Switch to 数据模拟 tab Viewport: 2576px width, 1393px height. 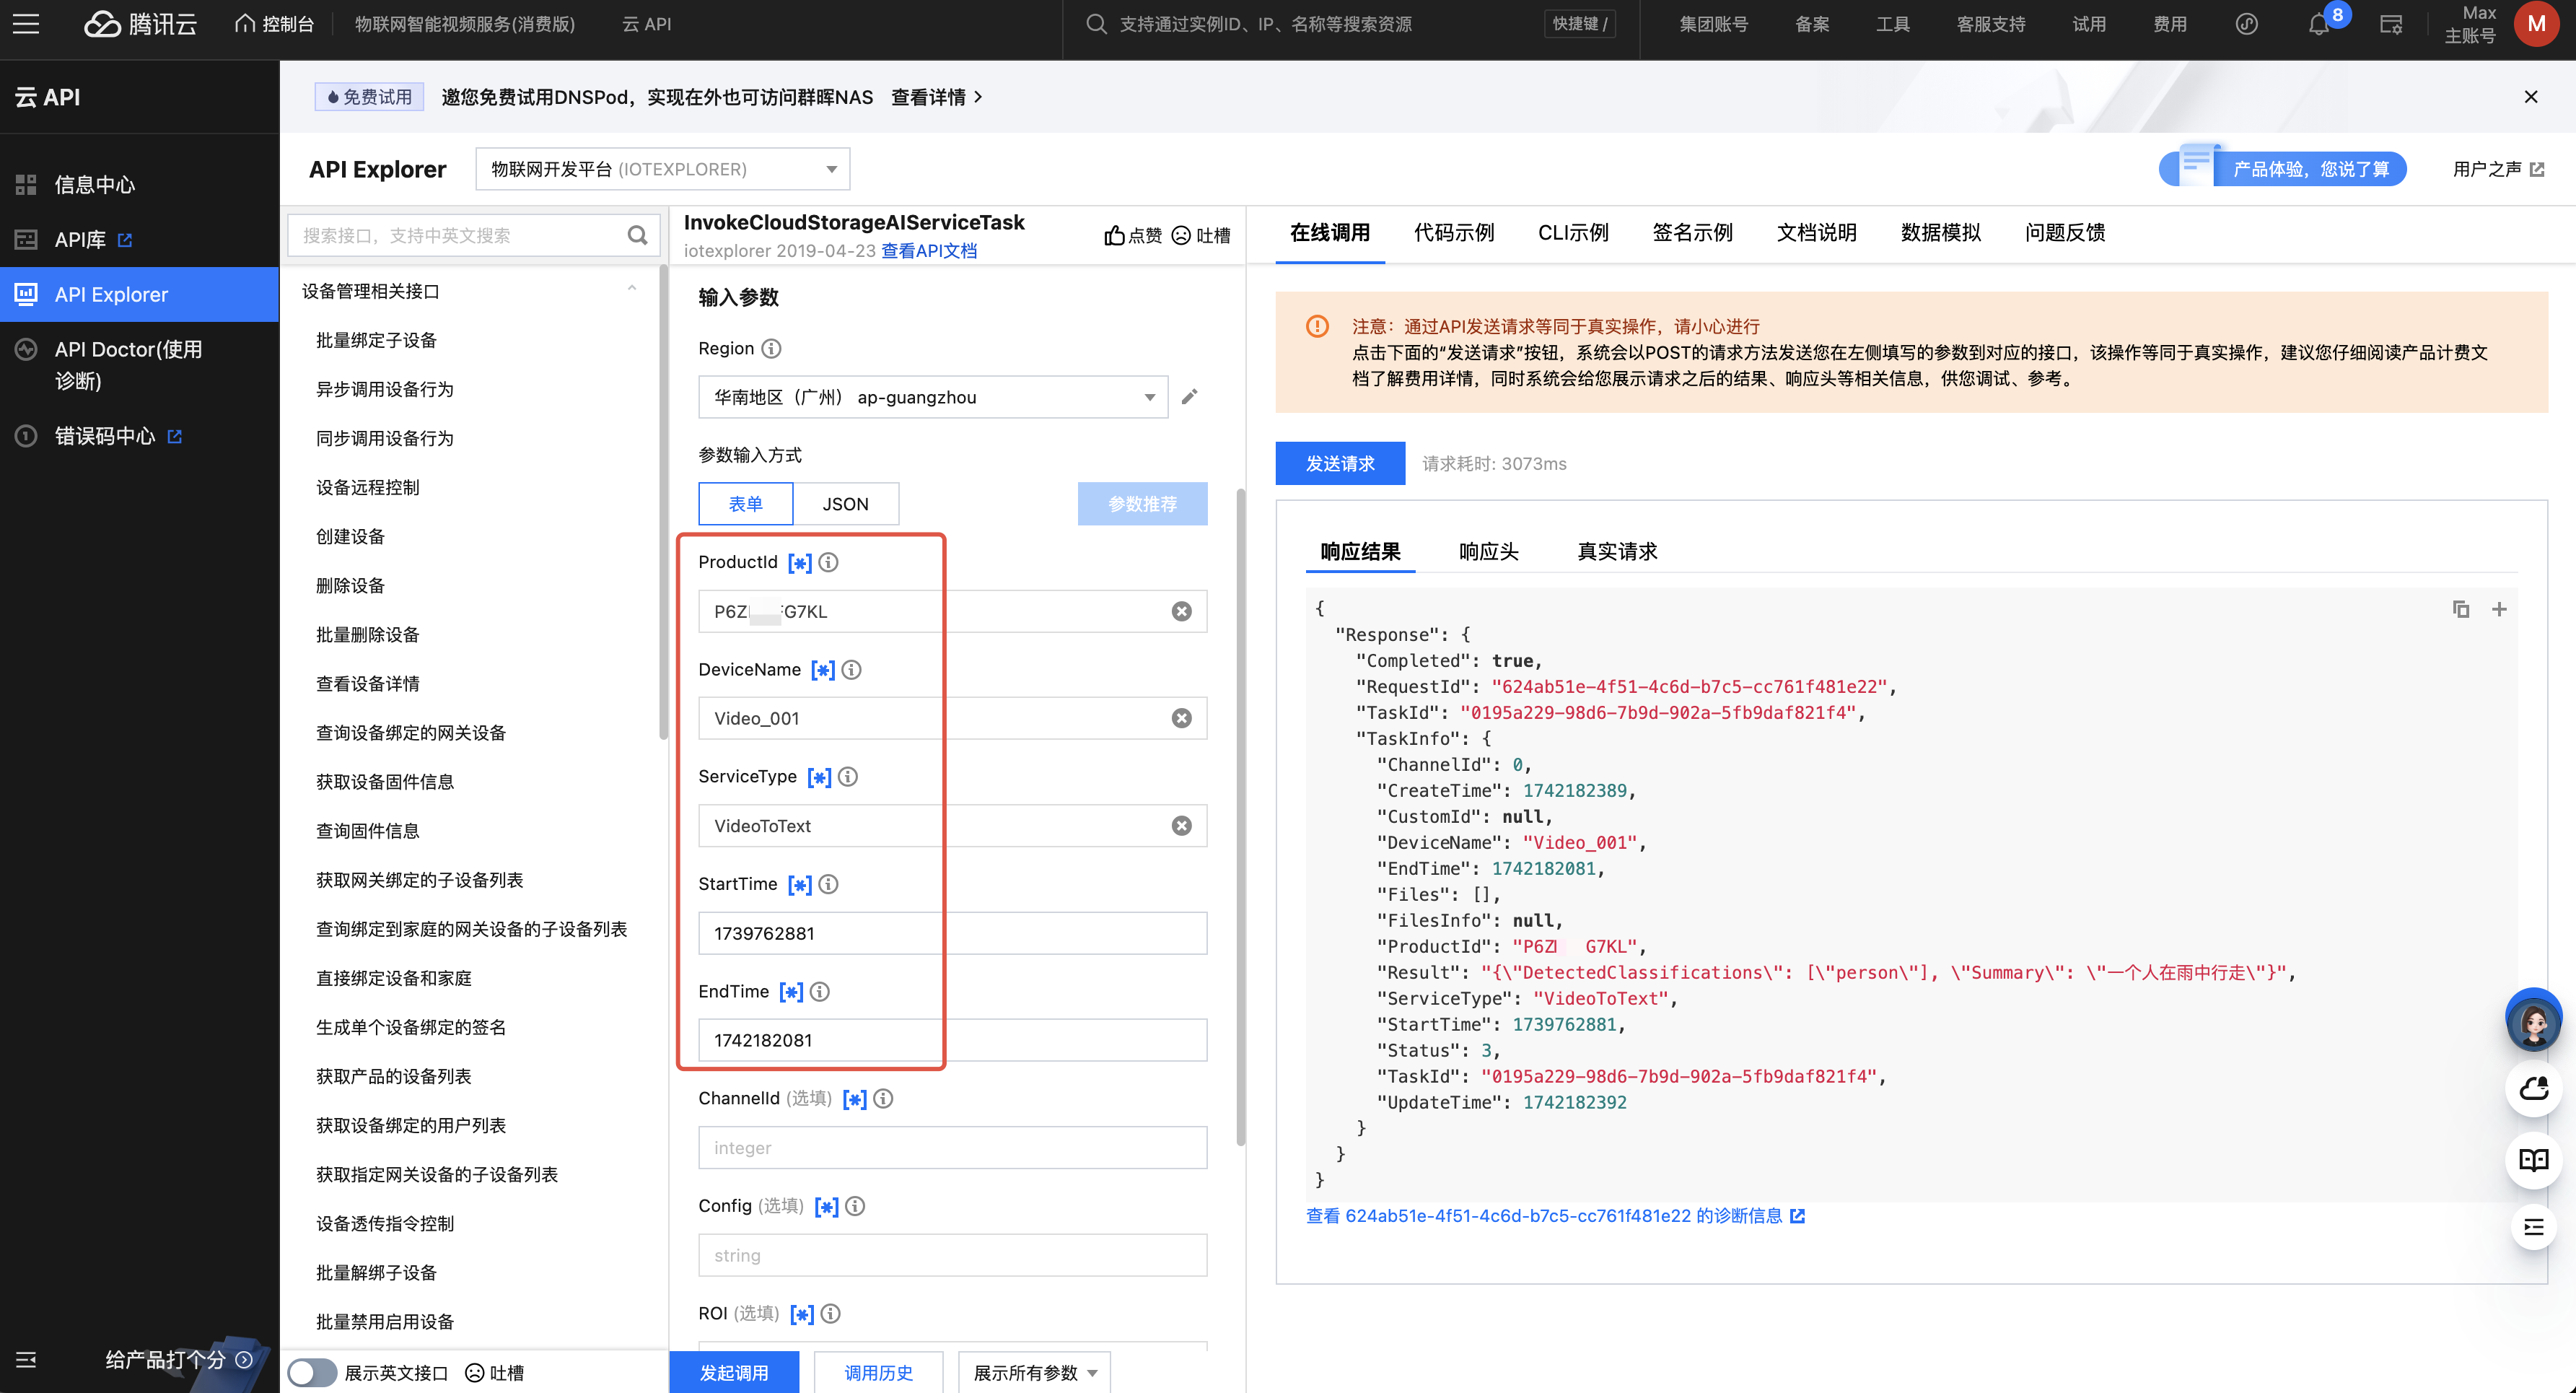(x=1940, y=233)
